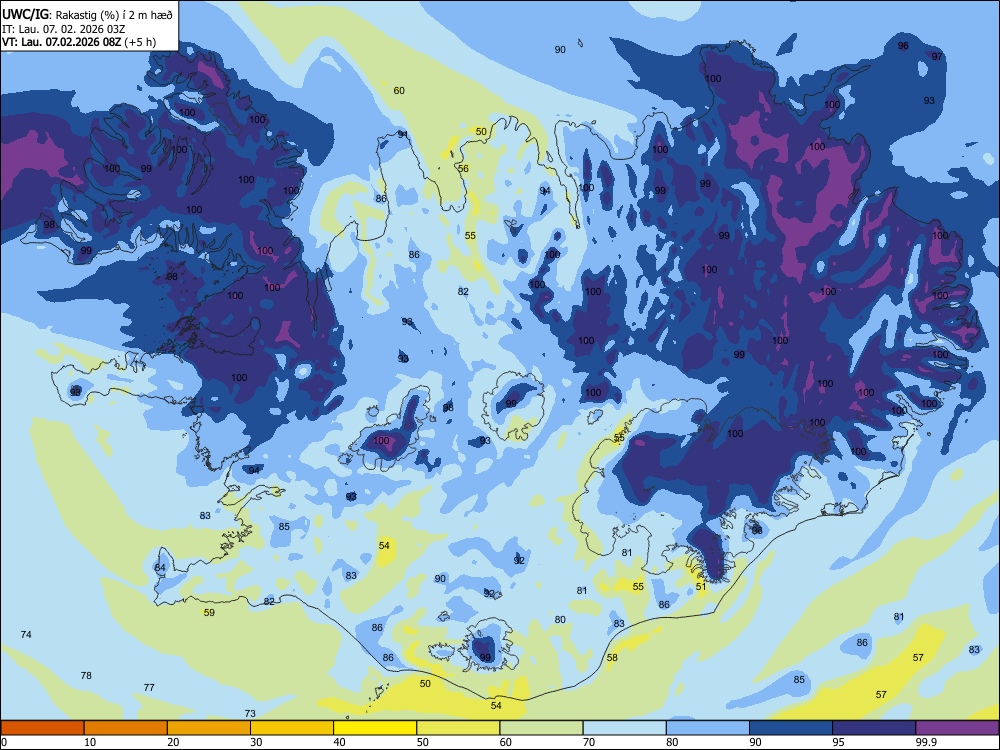Click the dark orange 0–10 legend swatch

coord(42,728)
